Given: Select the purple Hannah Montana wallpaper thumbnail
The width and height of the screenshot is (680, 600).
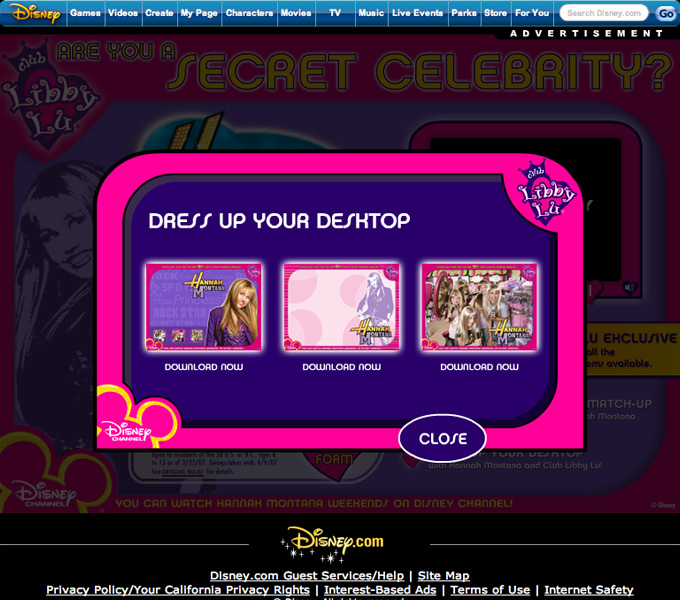Looking at the screenshot, I should pos(203,307).
